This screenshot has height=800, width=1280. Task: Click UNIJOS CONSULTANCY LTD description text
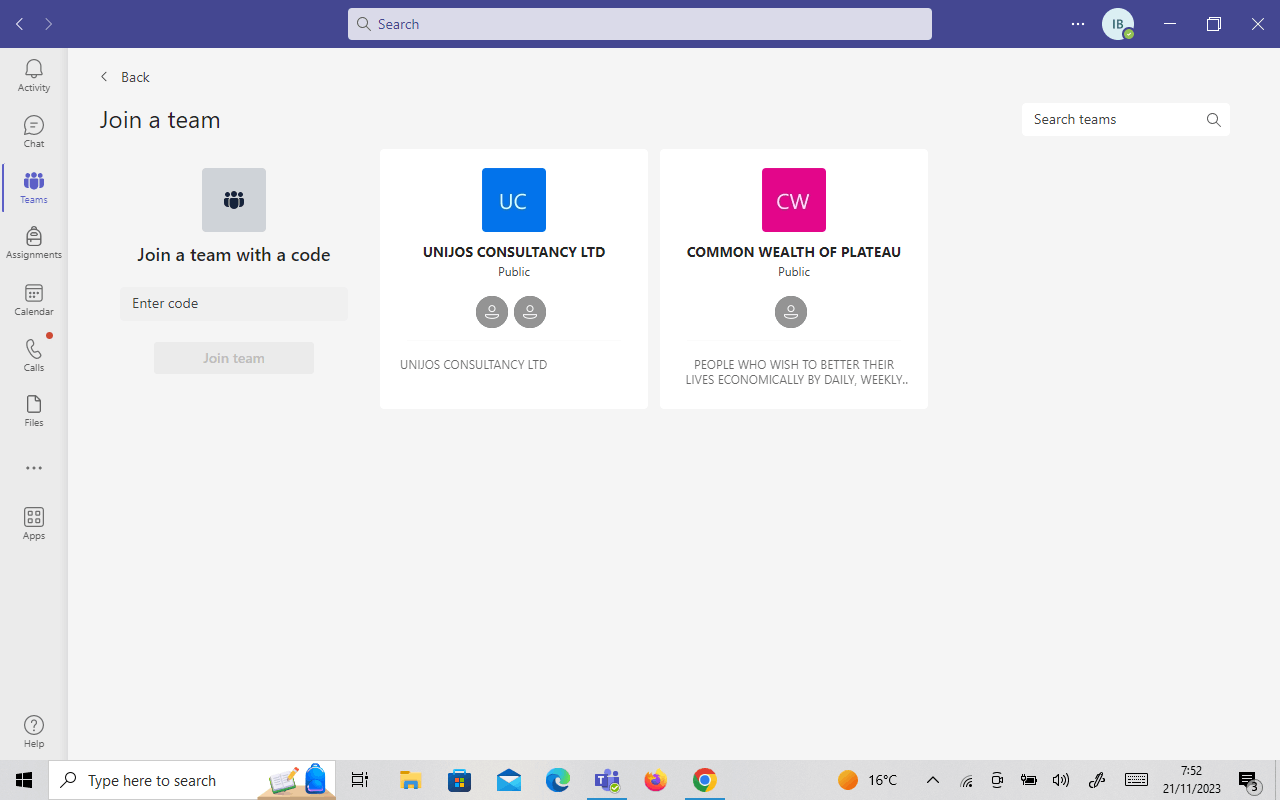474,365
